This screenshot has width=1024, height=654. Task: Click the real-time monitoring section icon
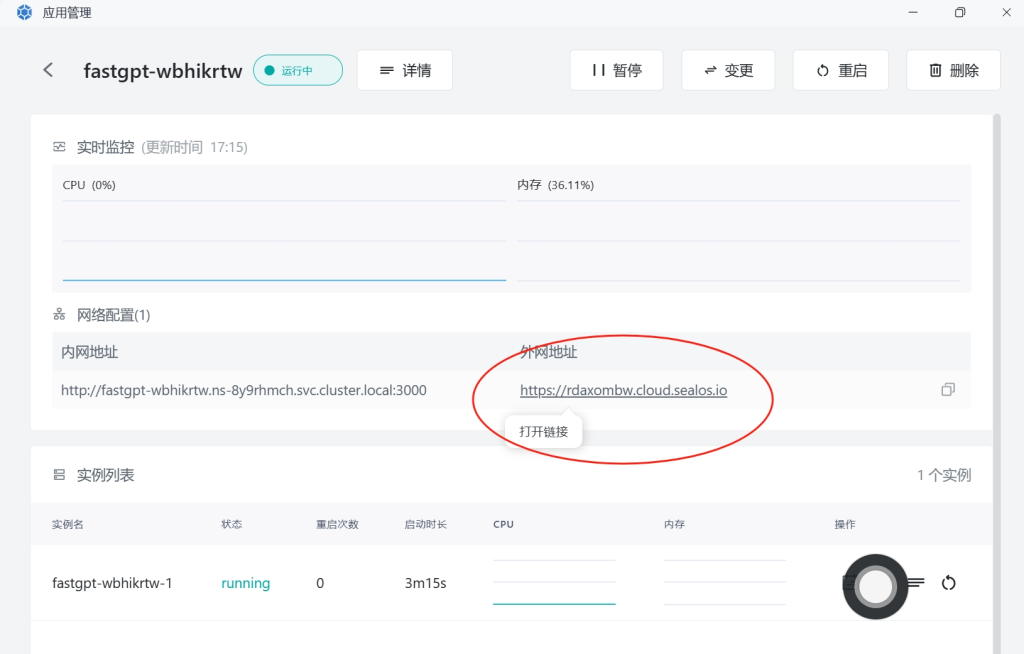[x=60, y=147]
